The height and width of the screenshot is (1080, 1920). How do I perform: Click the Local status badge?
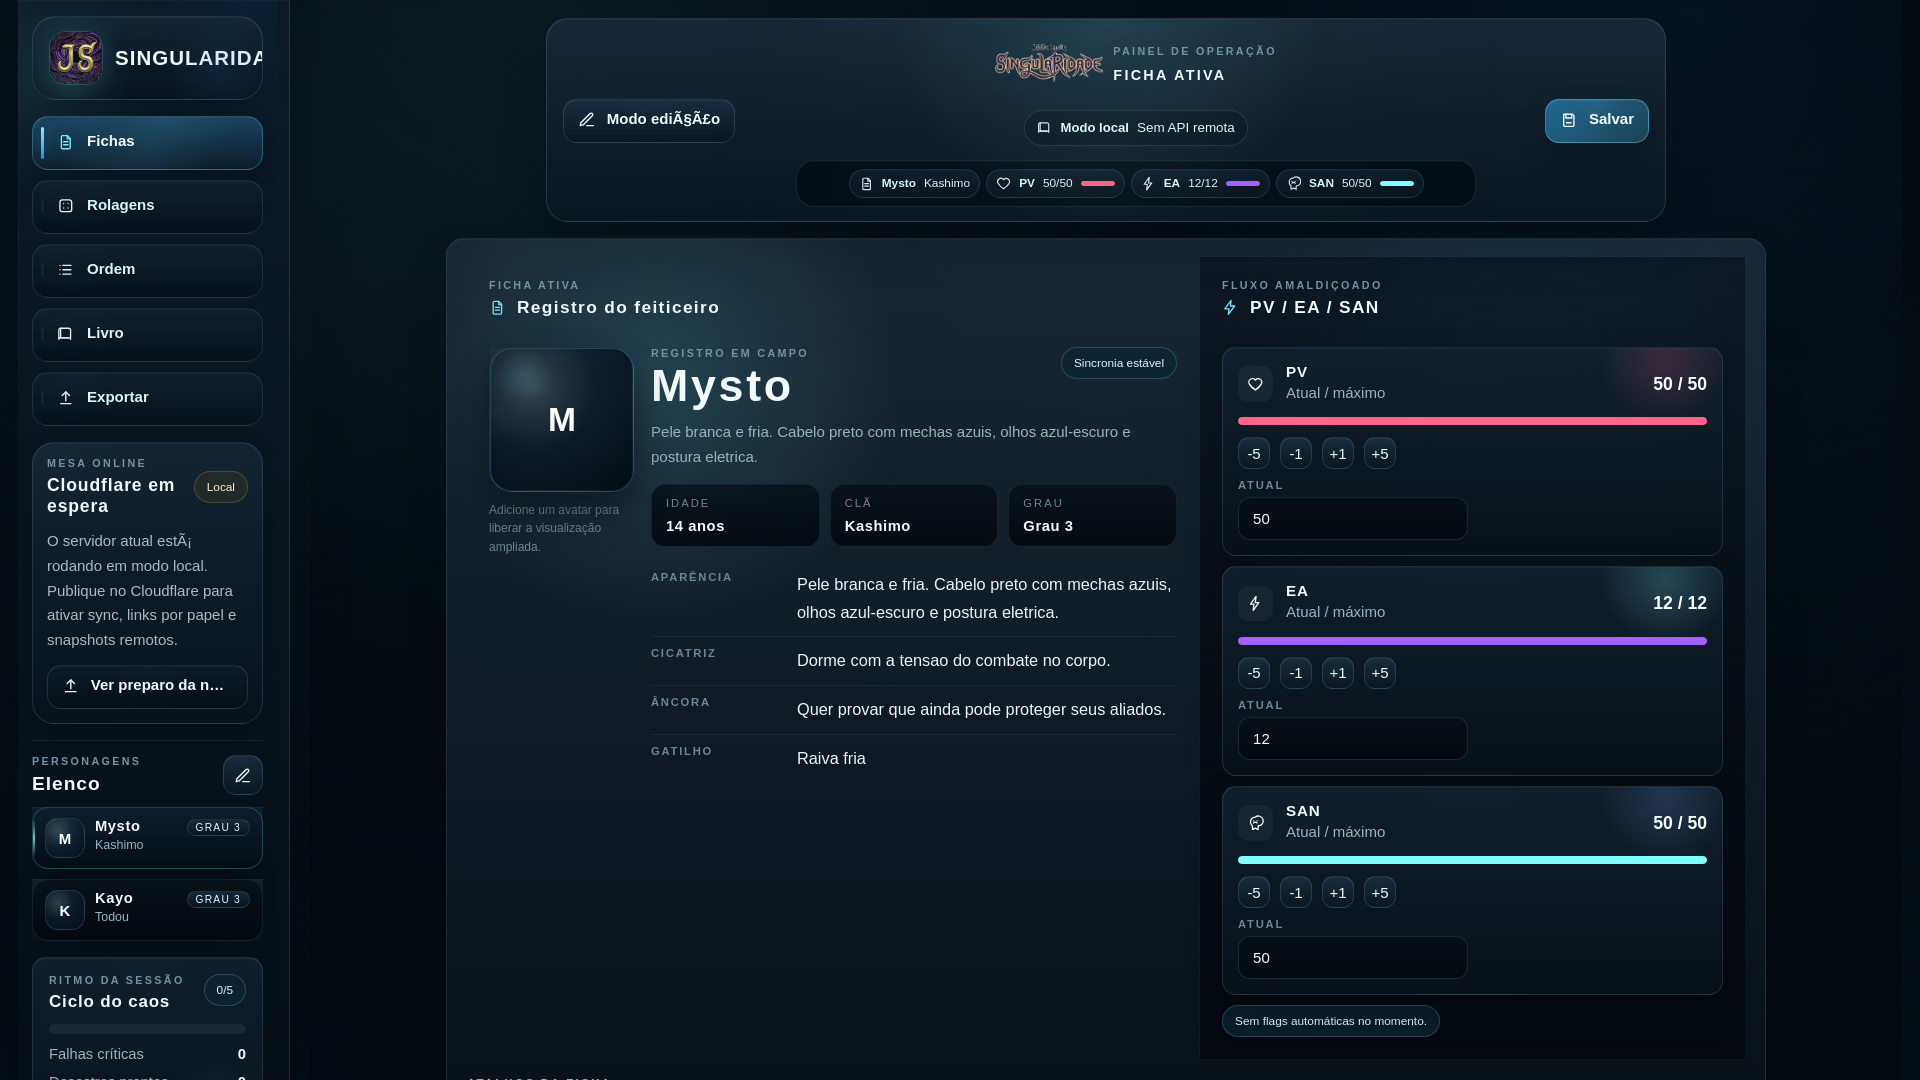(221, 487)
